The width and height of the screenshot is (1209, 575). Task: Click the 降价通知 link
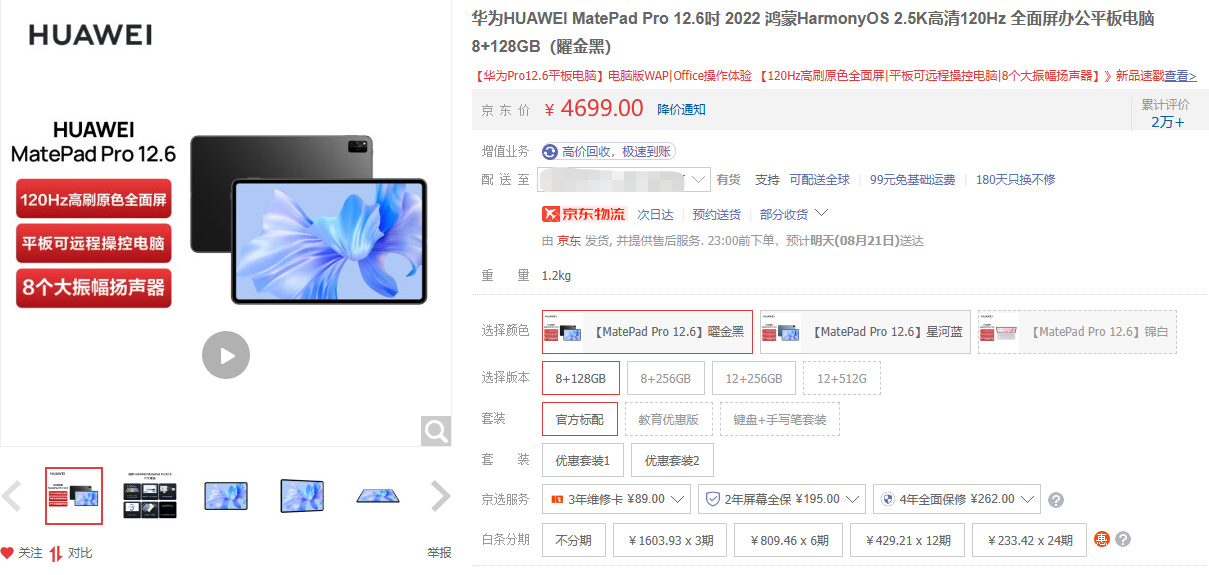(681, 109)
